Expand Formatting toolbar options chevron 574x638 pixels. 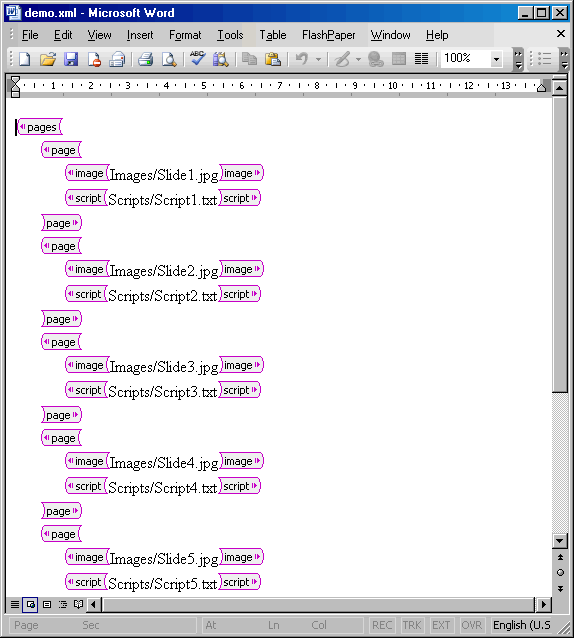click(x=564, y=59)
